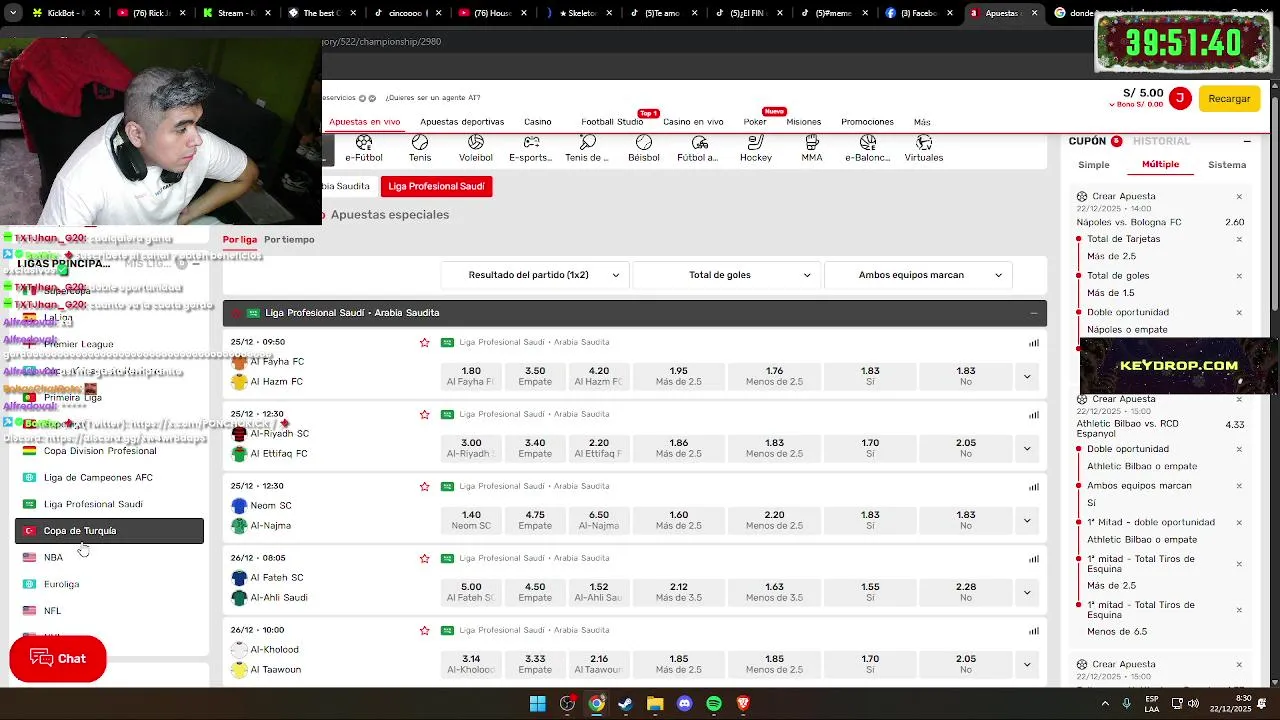Open statistics for Al-Kholood match
This screenshot has height=720, width=1280.
pos(1034,630)
